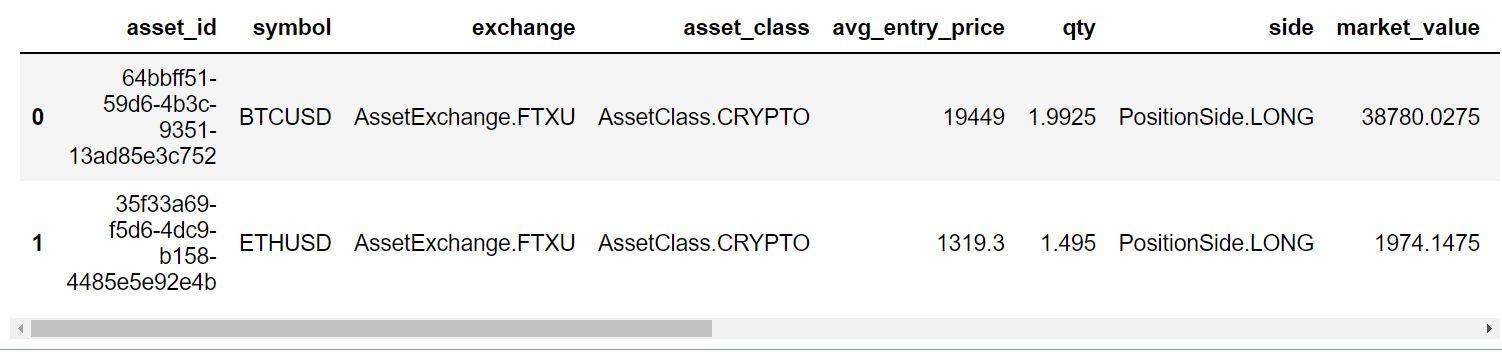The width and height of the screenshot is (1502, 361).
Task: Click the exchange column header
Action: point(524,28)
